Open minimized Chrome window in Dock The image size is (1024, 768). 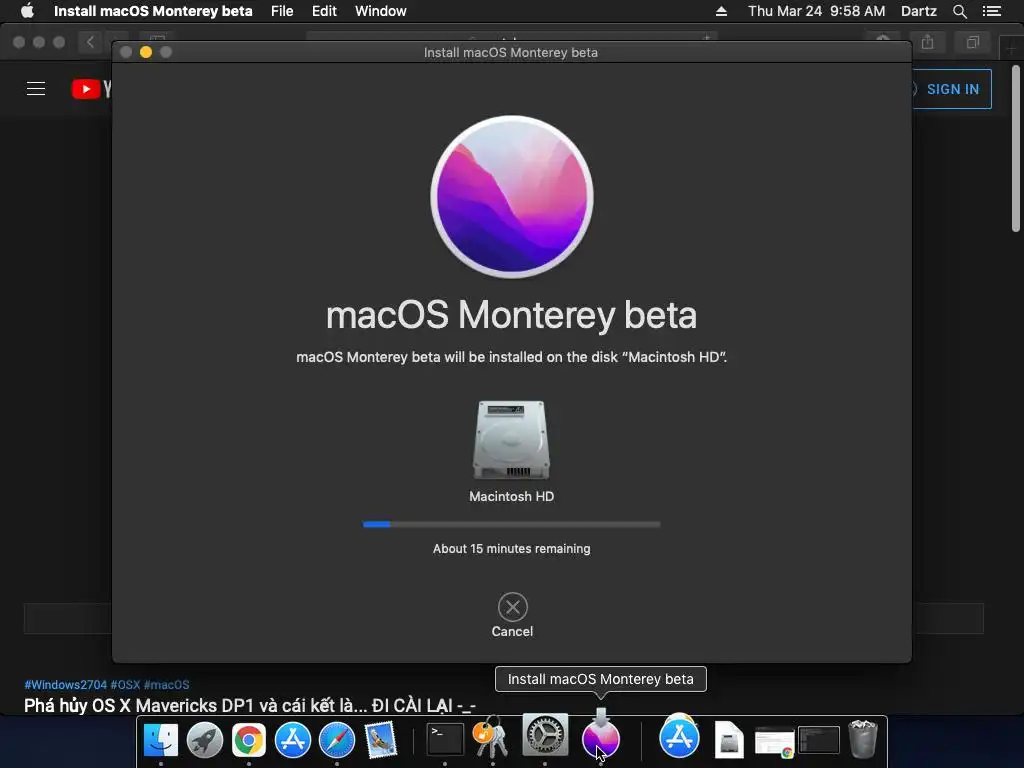point(775,741)
